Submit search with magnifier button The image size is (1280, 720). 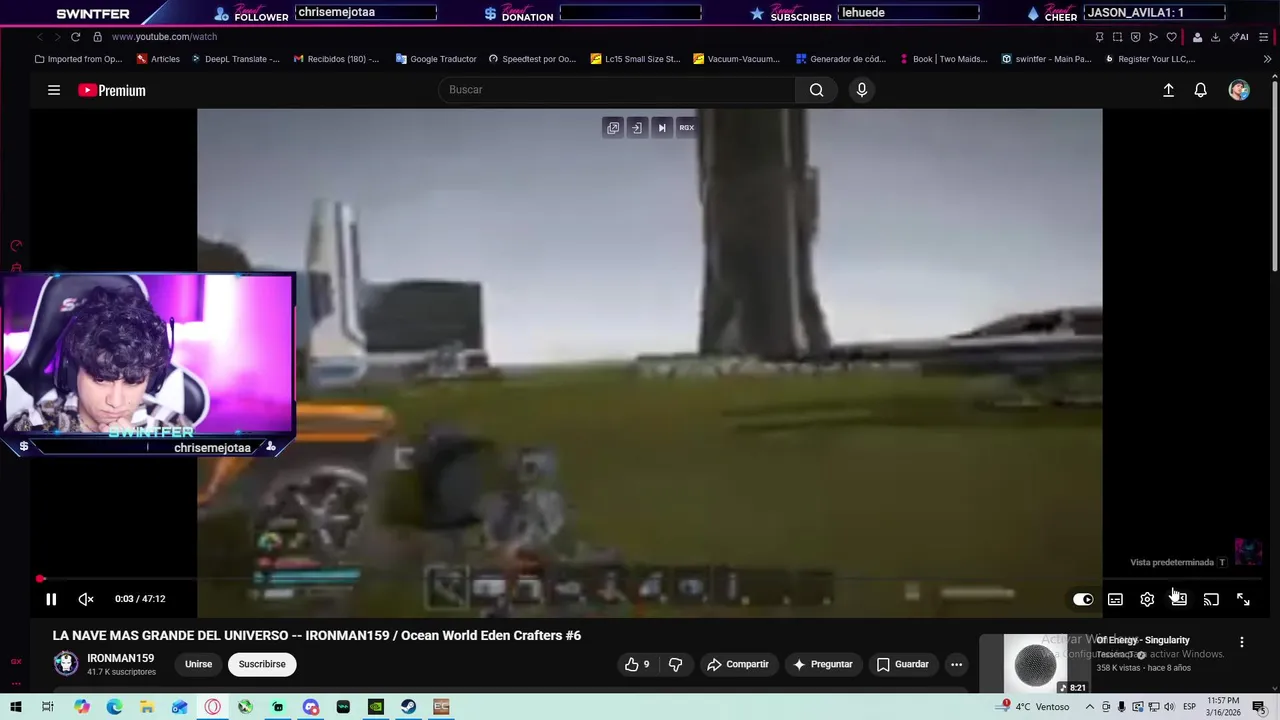pos(817,90)
